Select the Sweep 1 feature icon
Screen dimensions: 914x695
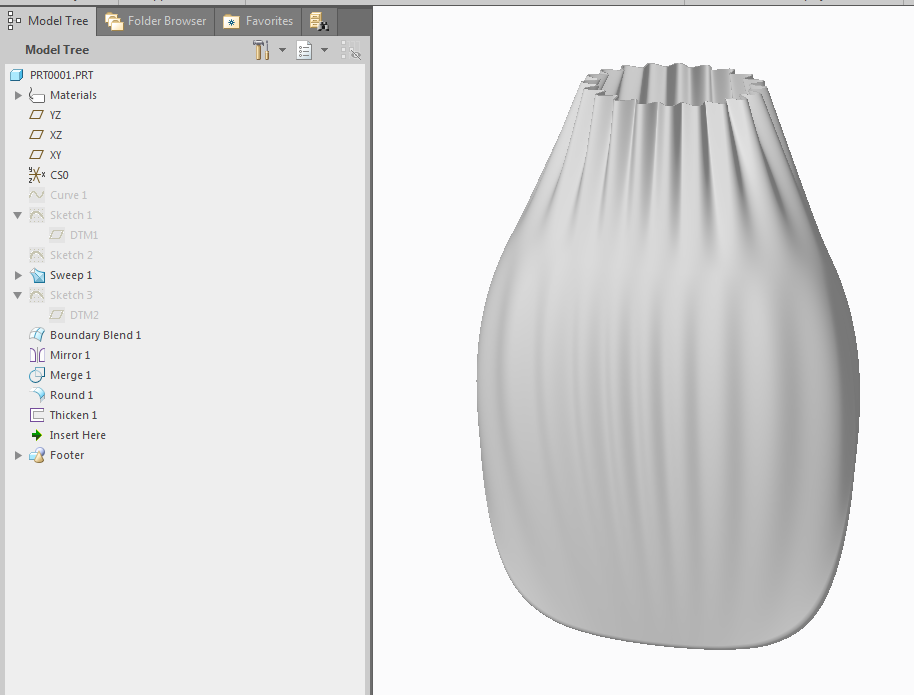click(x=37, y=275)
